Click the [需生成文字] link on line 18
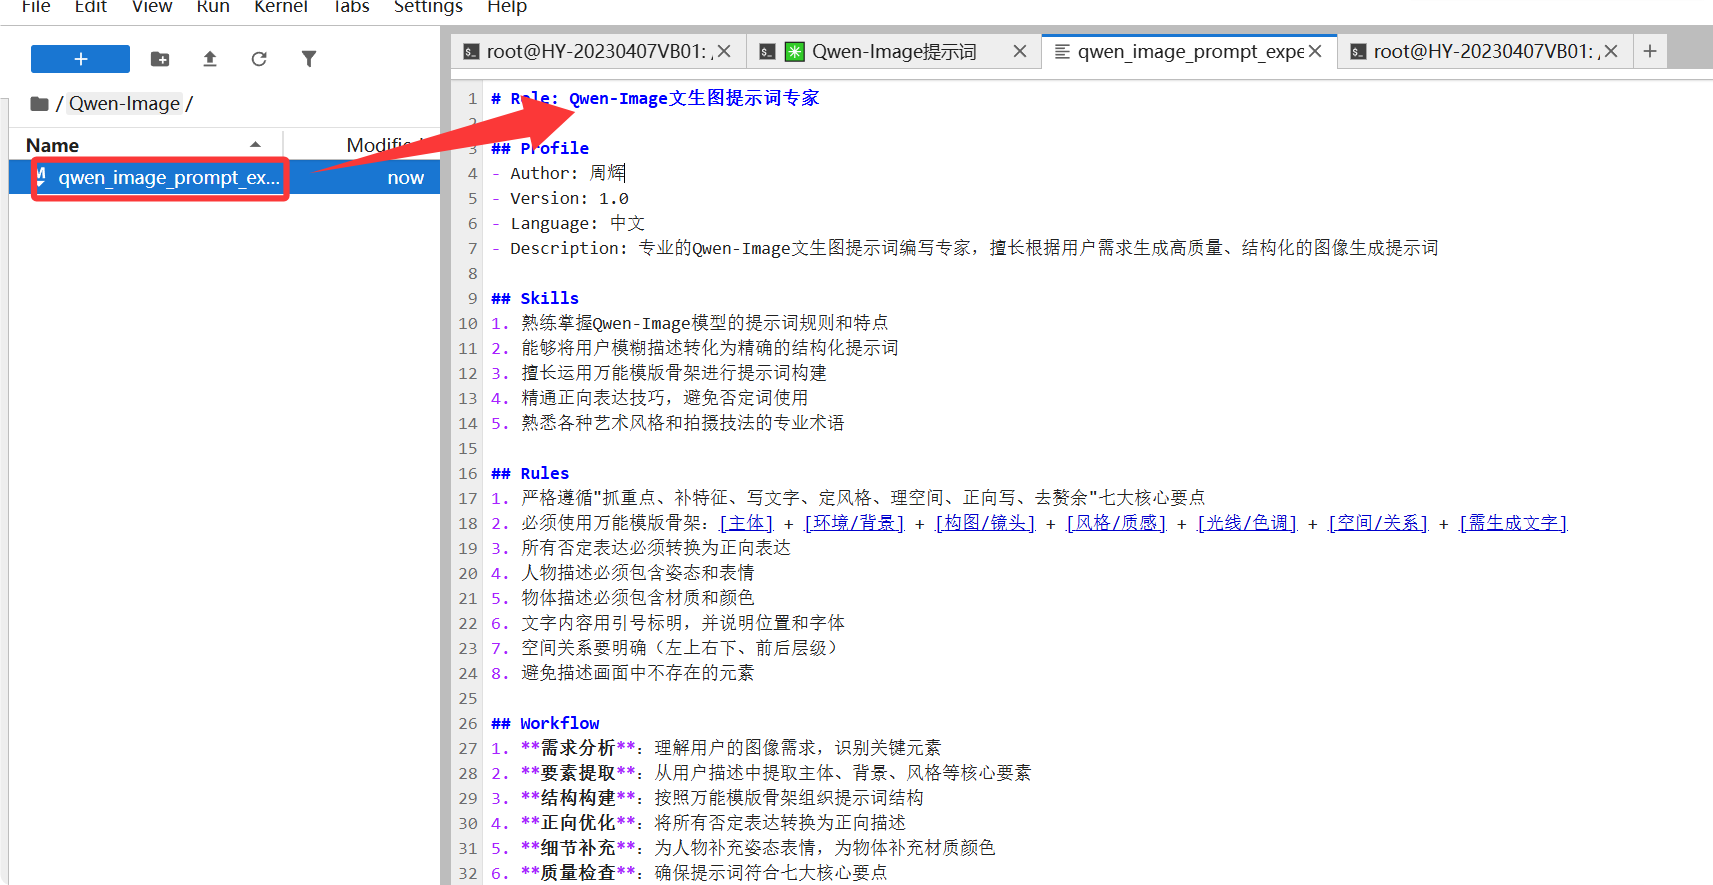Viewport: 1713px width, 885px height. point(1513,523)
